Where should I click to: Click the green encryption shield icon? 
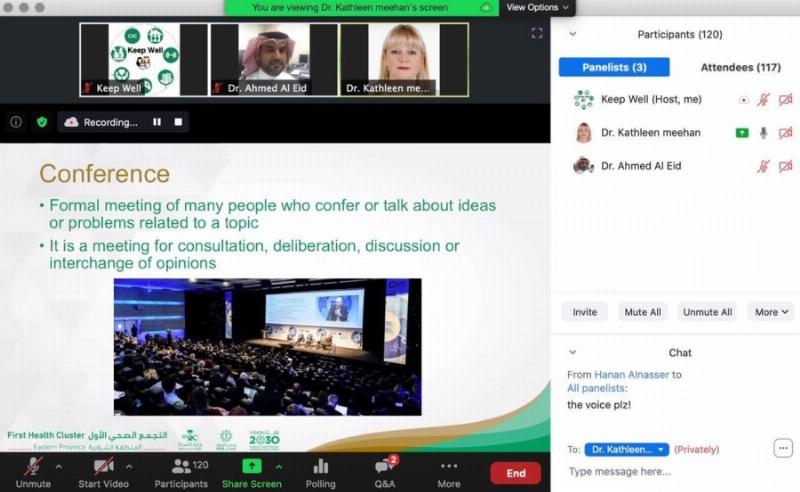[x=42, y=122]
